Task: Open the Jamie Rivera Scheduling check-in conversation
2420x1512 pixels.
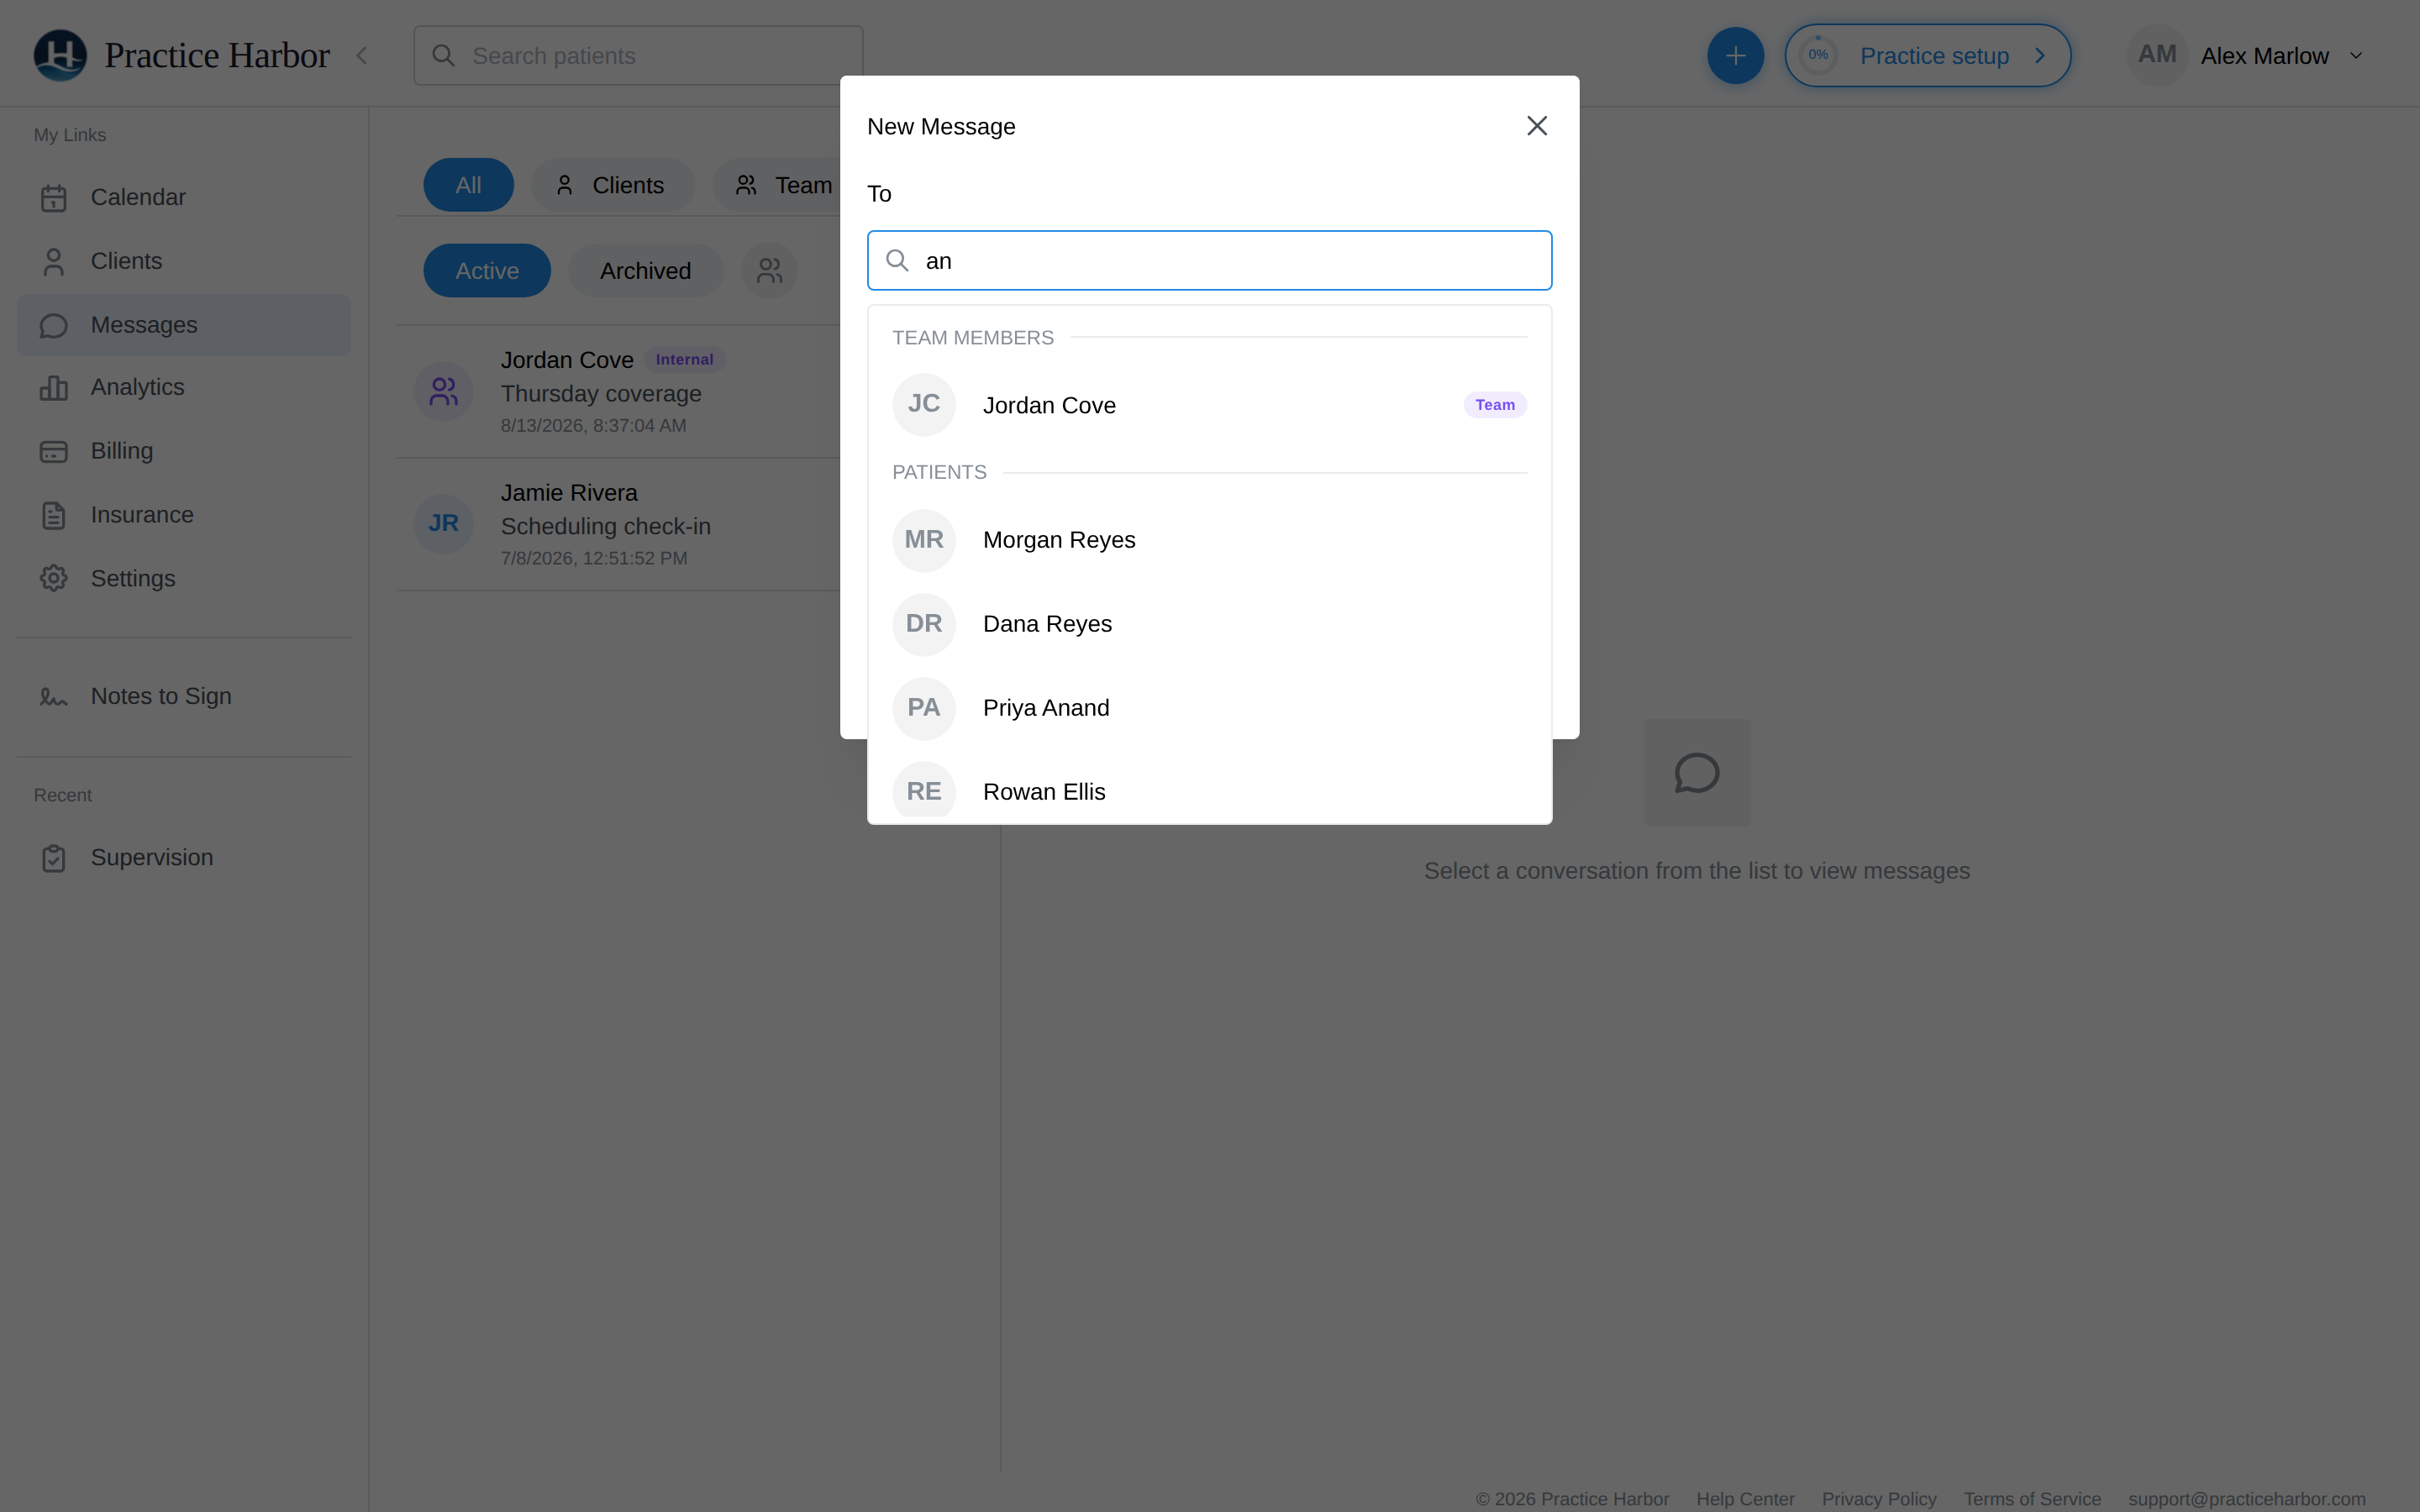Action: (x=618, y=525)
